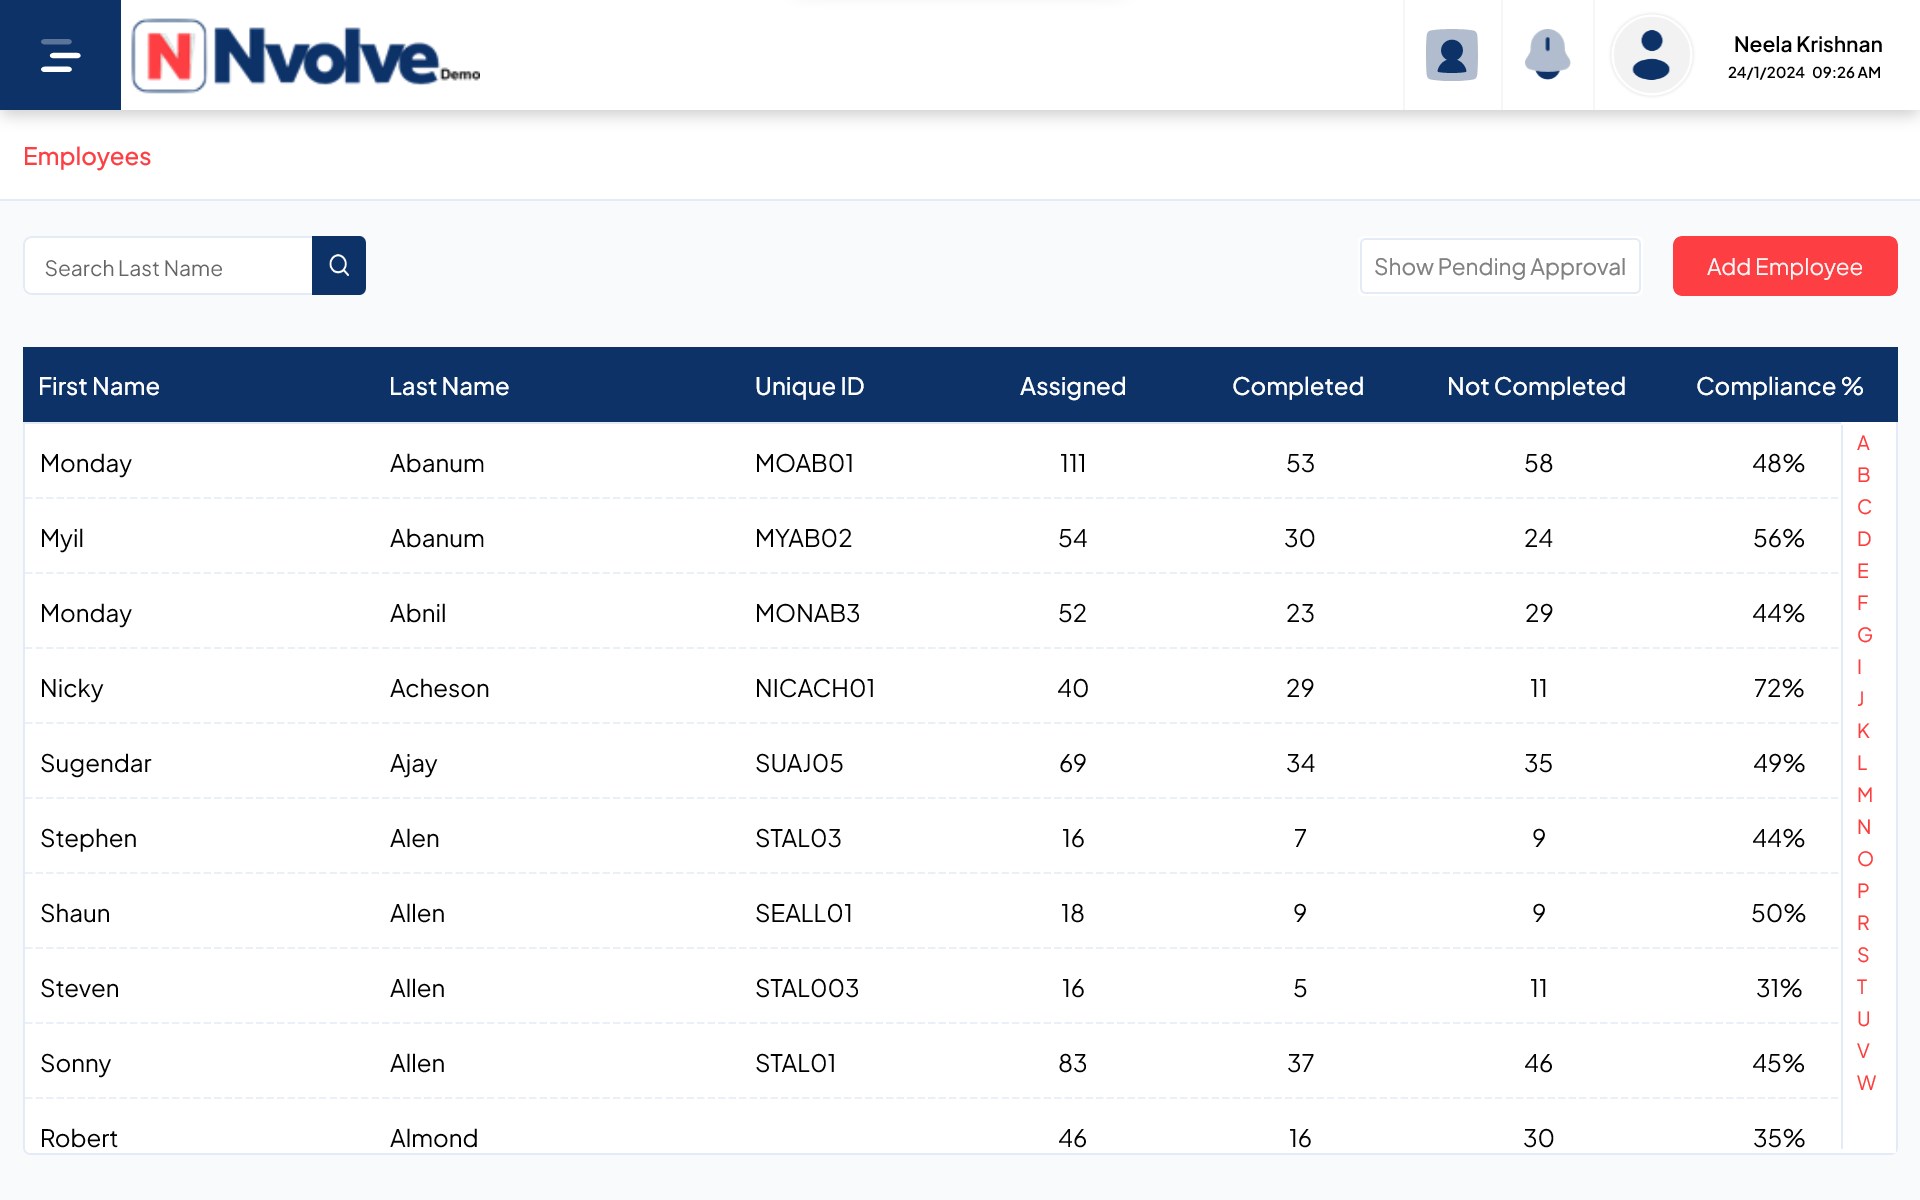Open the hamburger navigation menu
Viewport: 1920px width, 1200px height.
point(60,55)
